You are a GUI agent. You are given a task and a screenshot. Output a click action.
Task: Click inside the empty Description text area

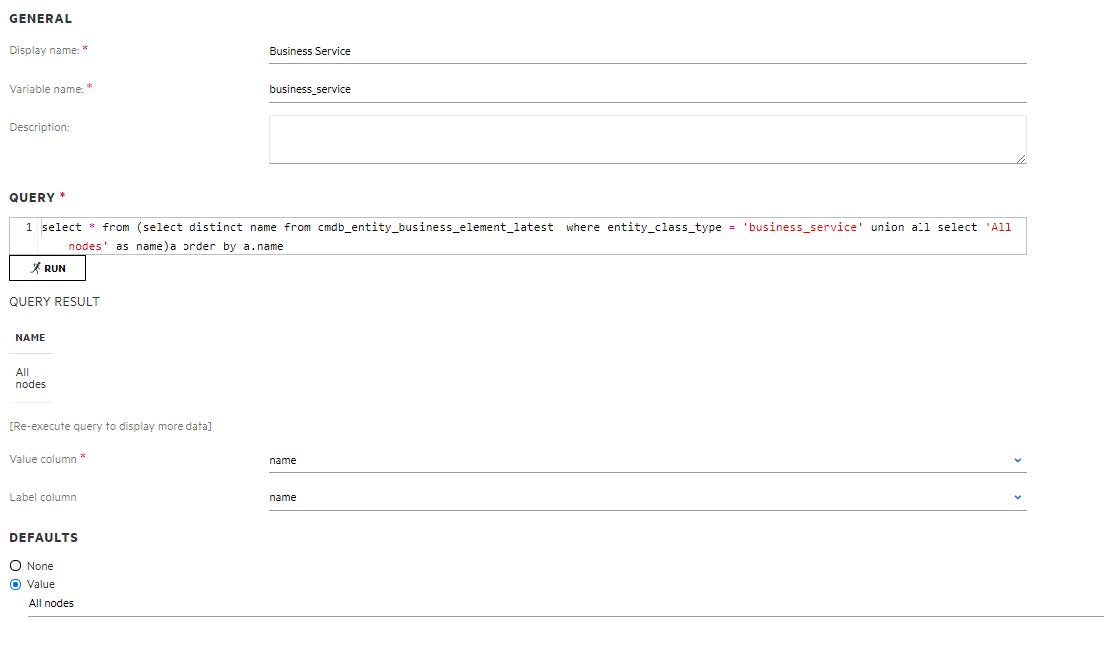click(646, 138)
